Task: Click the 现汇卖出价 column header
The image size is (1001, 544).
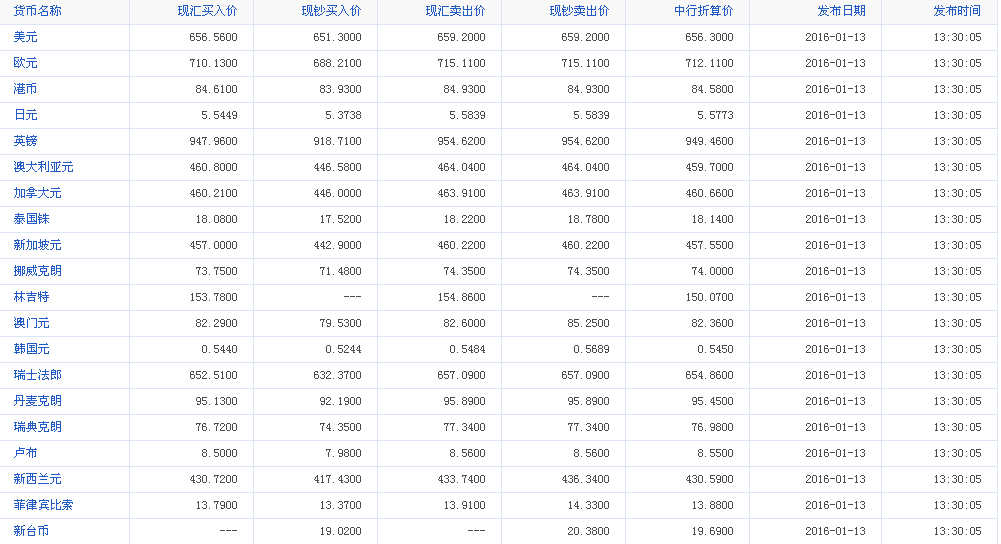Action: pyautogui.click(x=455, y=11)
